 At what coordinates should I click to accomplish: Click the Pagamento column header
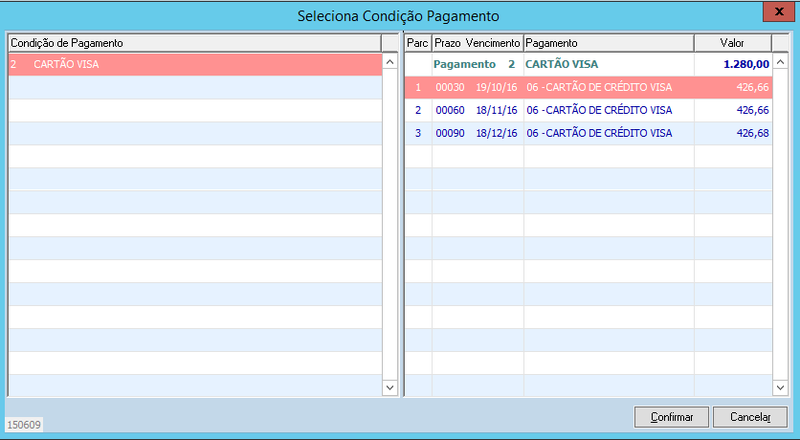click(609, 43)
